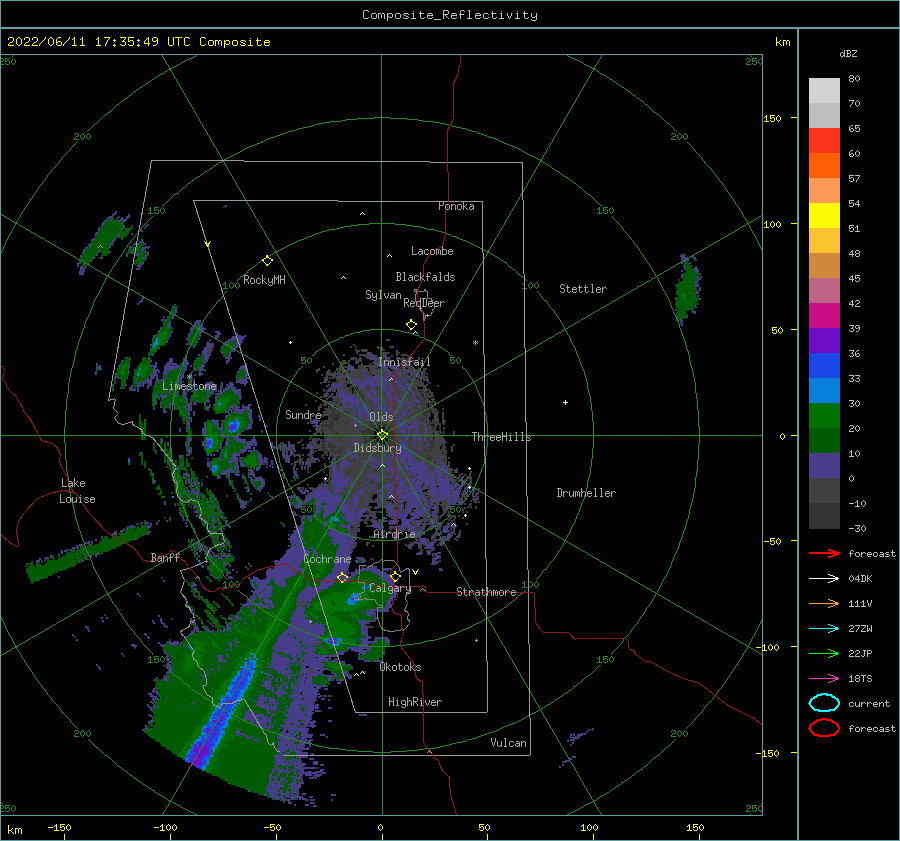Click the Vulcan city label
The height and width of the screenshot is (841, 900).
509,743
